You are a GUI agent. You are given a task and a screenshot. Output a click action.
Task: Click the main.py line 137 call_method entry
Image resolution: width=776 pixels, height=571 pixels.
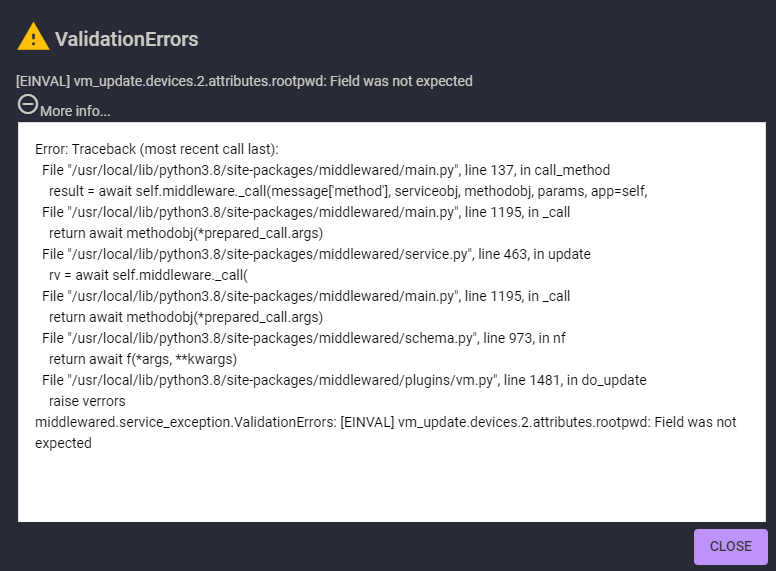[325, 170]
